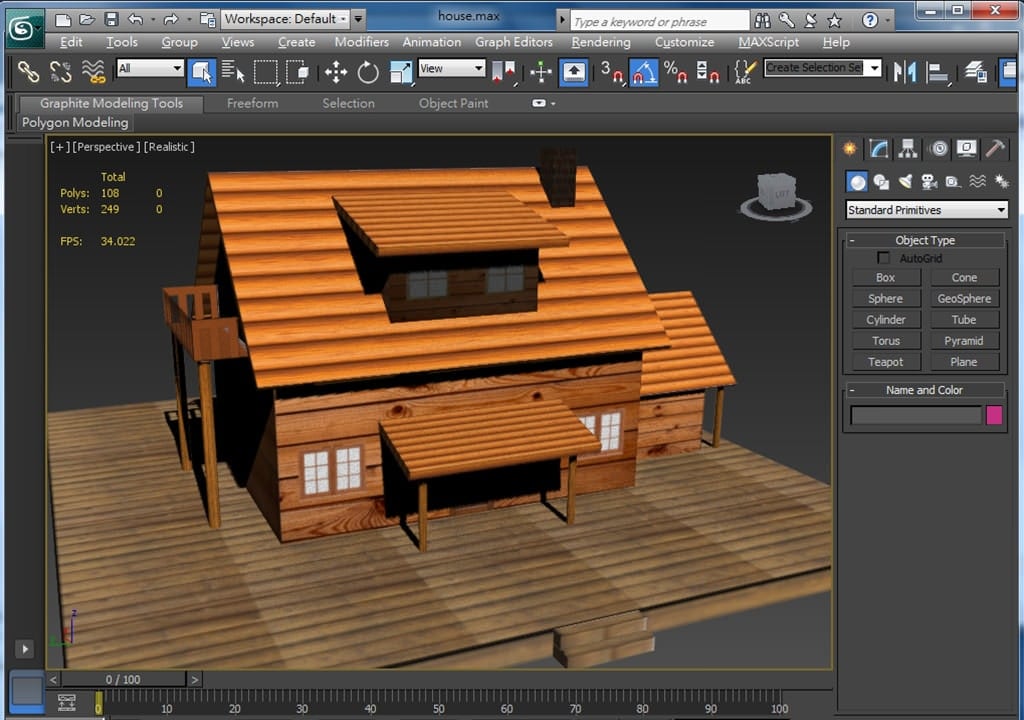This screenshot has width=1024, height=720.
Task: Open the Standard Primitives dropdown
Action: pyautogui.click(x=926, y=210)
